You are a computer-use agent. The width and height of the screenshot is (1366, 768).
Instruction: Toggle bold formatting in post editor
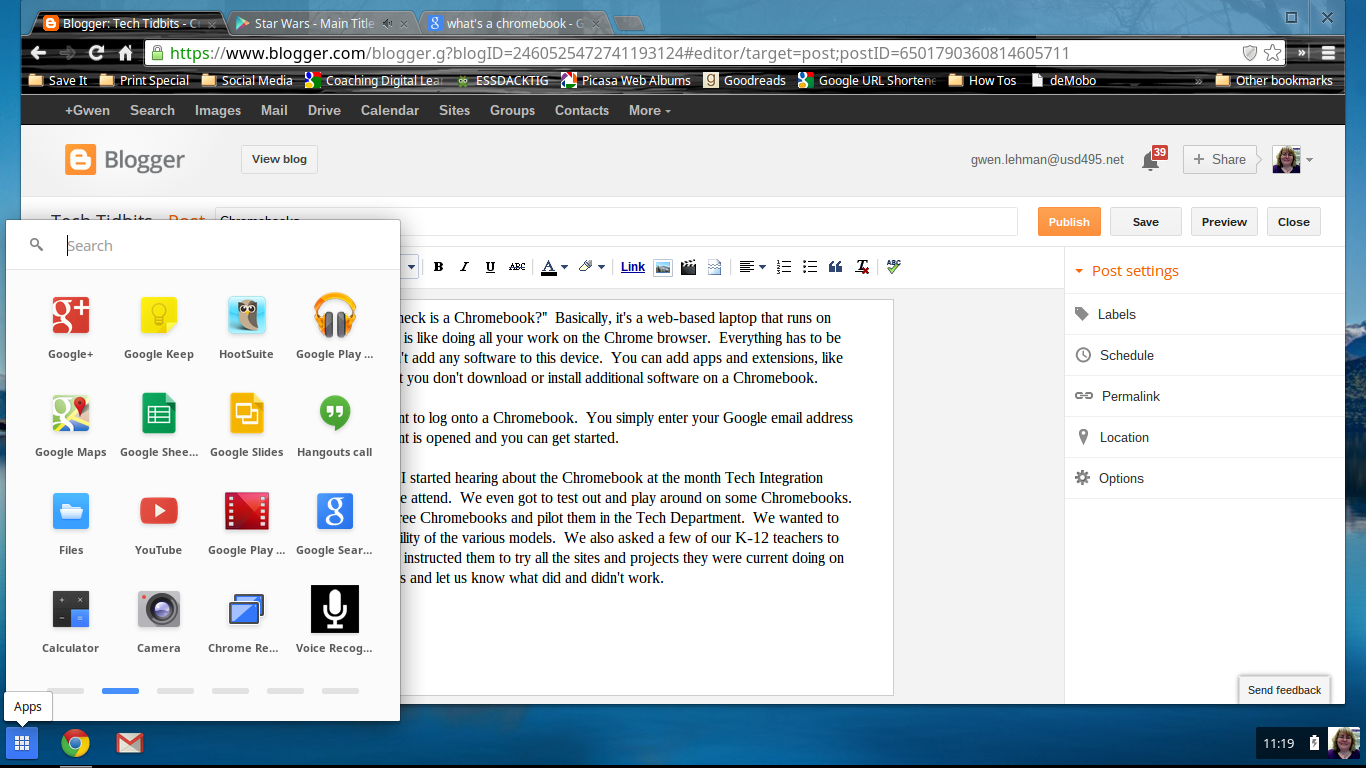(x=438, y=267)
